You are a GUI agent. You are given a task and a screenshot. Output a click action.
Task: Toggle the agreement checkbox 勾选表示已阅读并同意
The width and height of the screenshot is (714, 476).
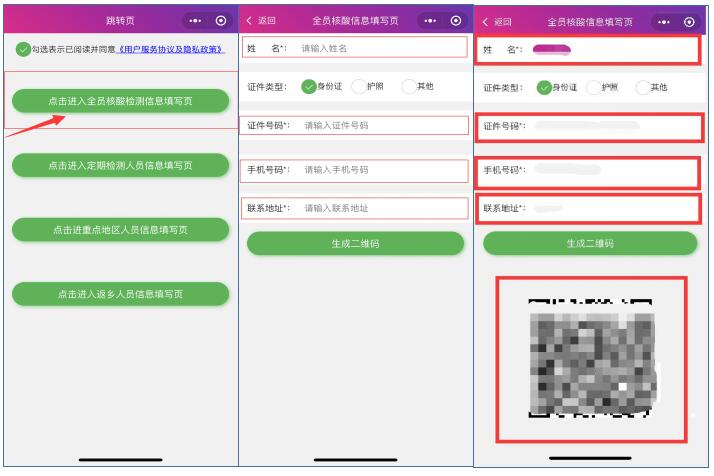coord(23,49)
